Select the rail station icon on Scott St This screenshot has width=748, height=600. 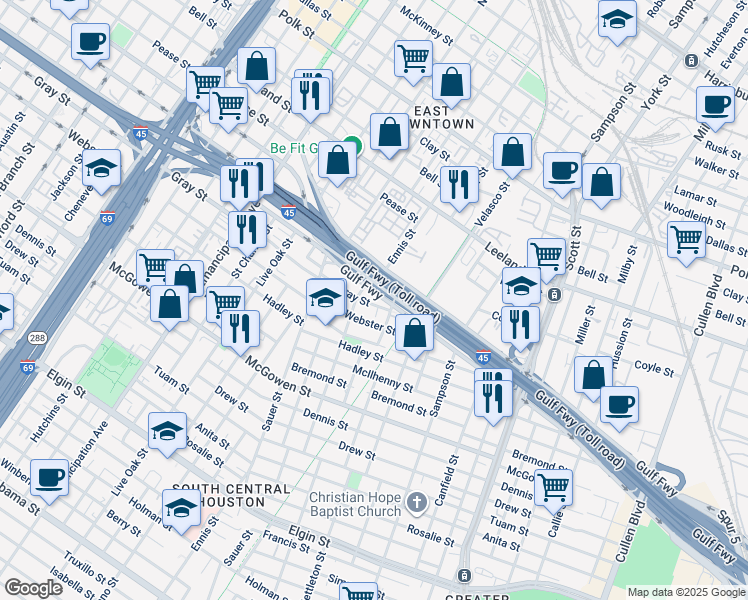click(554, 295)
